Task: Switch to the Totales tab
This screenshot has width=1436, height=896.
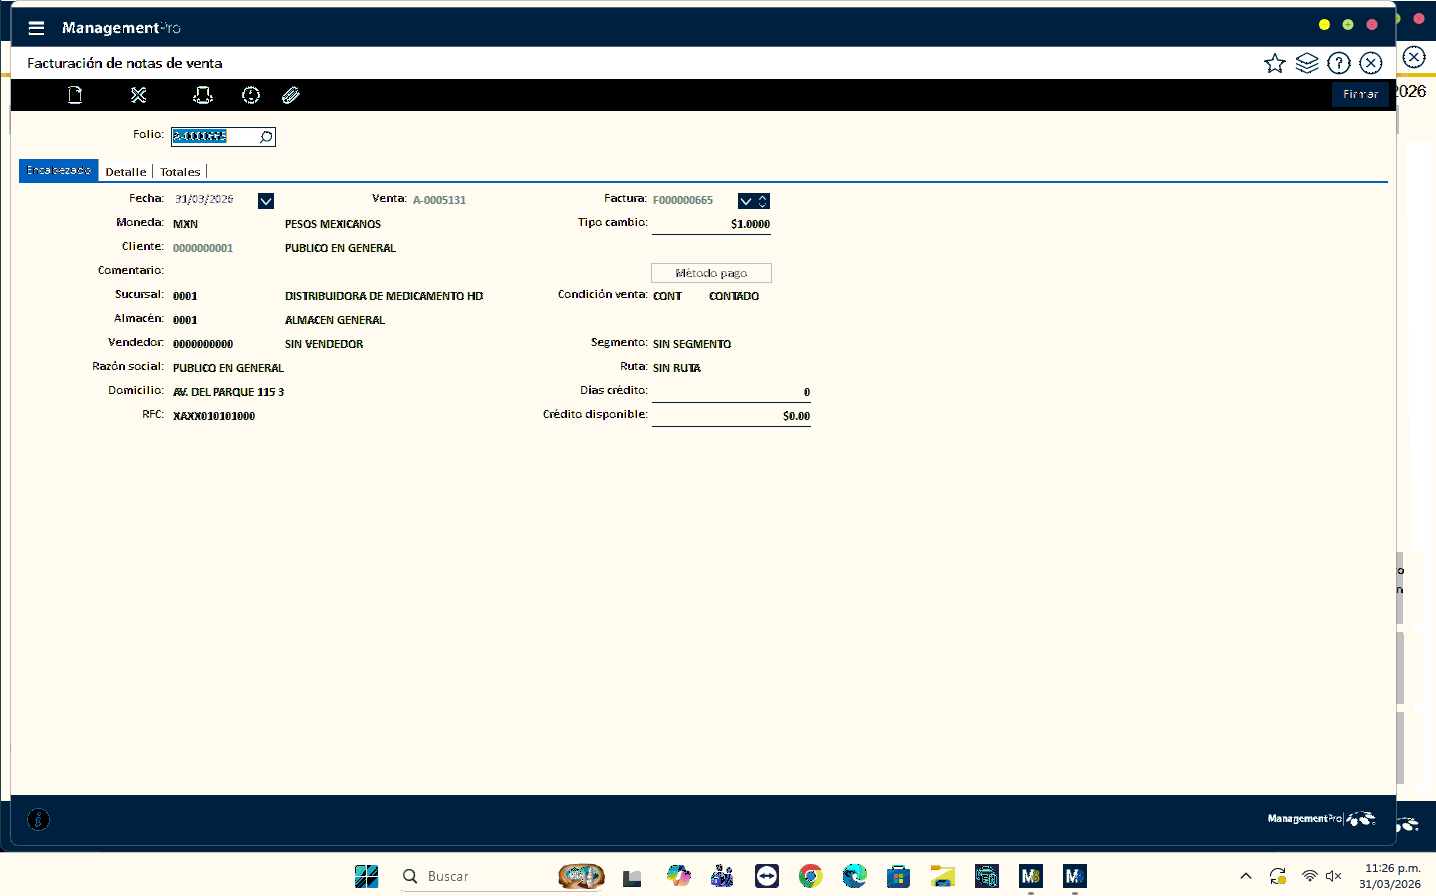Action: 180,172
